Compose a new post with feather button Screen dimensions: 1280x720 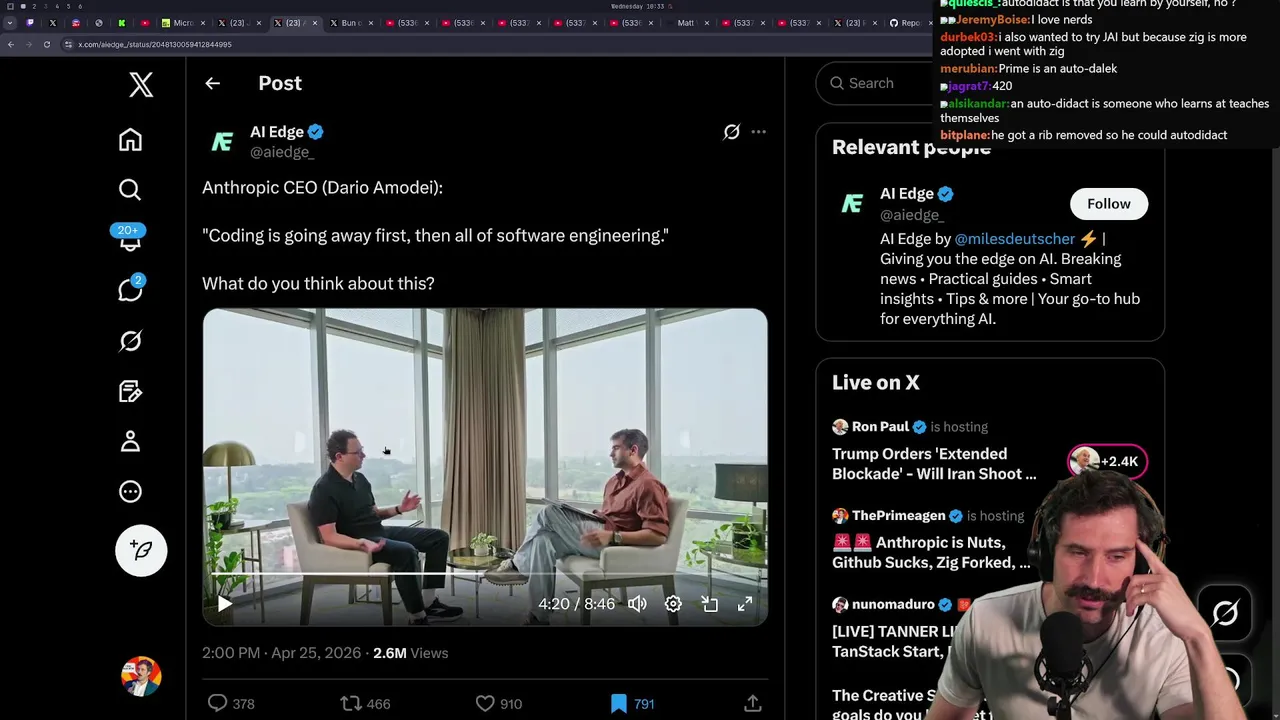pos(141,550)
